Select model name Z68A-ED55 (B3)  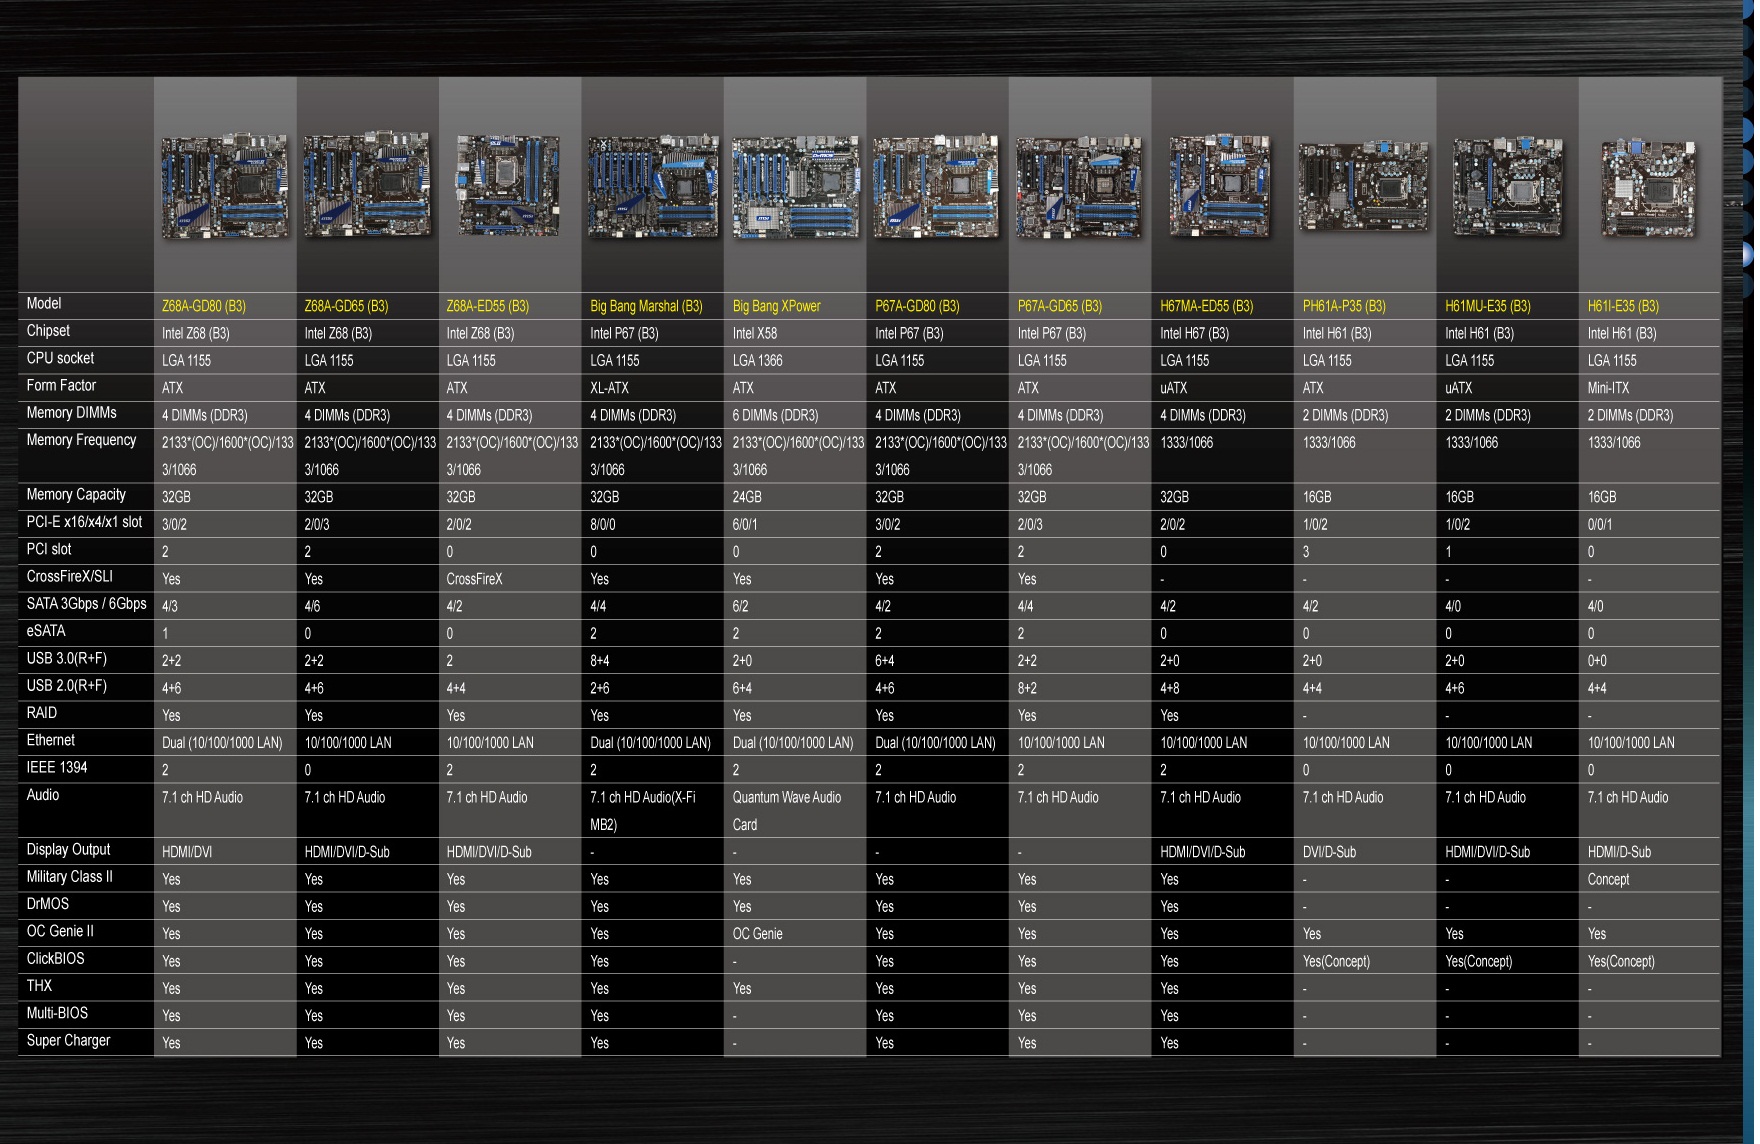point(488,306)
